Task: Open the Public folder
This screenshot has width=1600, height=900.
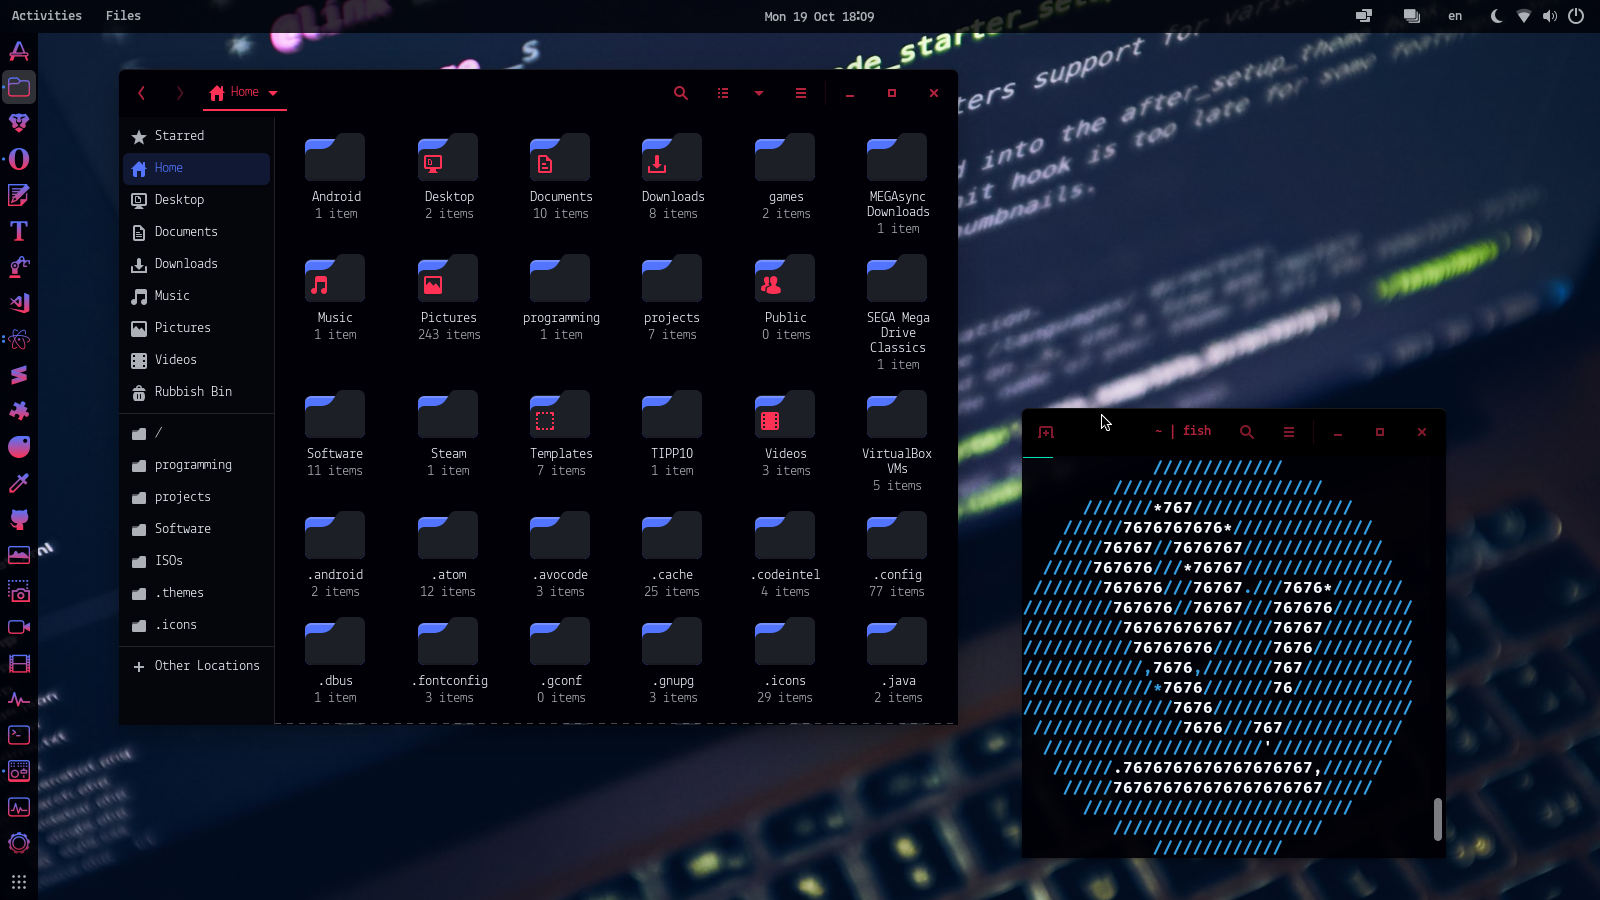Action: [785, 279]
